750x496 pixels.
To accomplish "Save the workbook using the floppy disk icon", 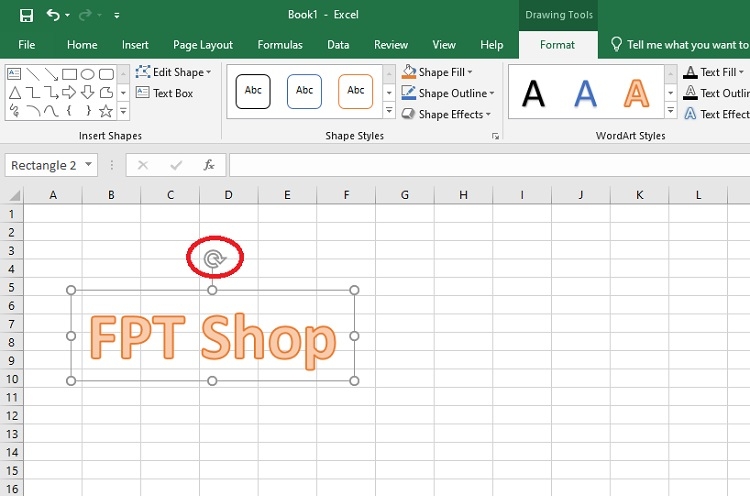I will point(26,15).
